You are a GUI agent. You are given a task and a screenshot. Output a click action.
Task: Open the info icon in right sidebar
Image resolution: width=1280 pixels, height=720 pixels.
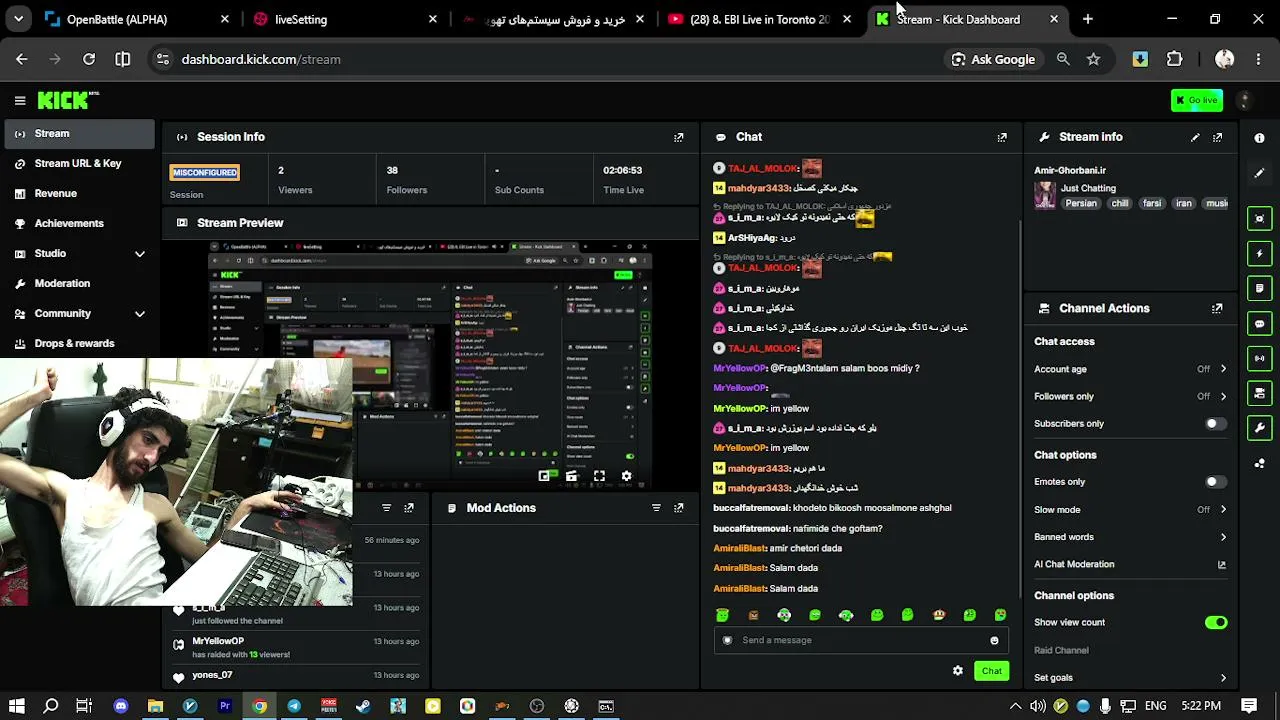(1260, 138)
